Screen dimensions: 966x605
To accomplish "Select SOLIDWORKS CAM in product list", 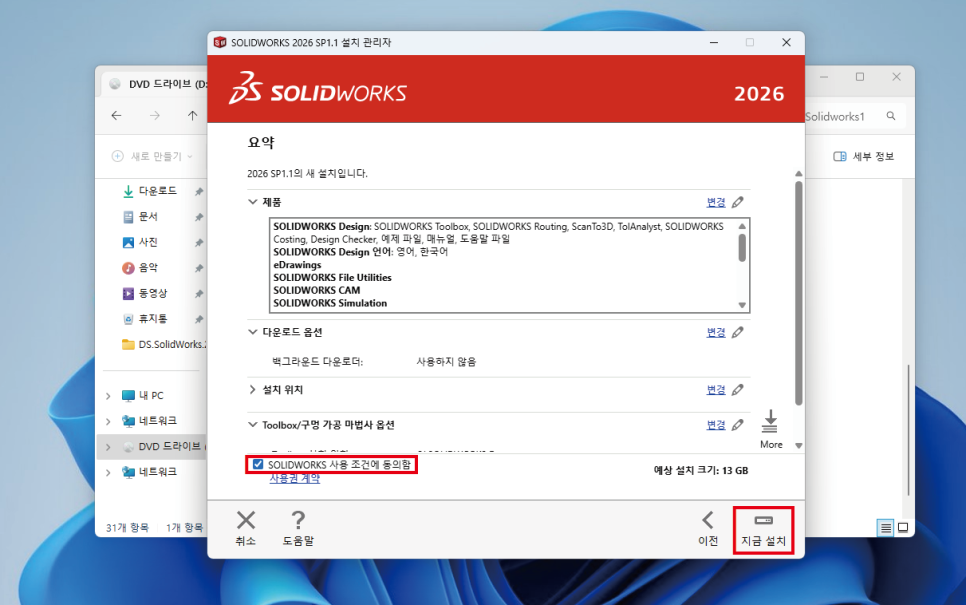I will [x=317, y=290].
